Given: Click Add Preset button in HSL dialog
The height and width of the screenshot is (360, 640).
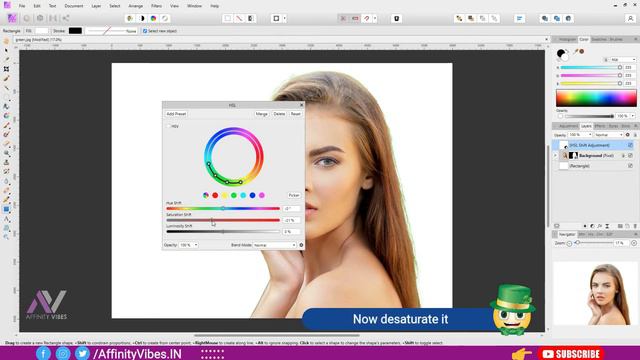Looking at the screenshot, I should coord(176,114).
